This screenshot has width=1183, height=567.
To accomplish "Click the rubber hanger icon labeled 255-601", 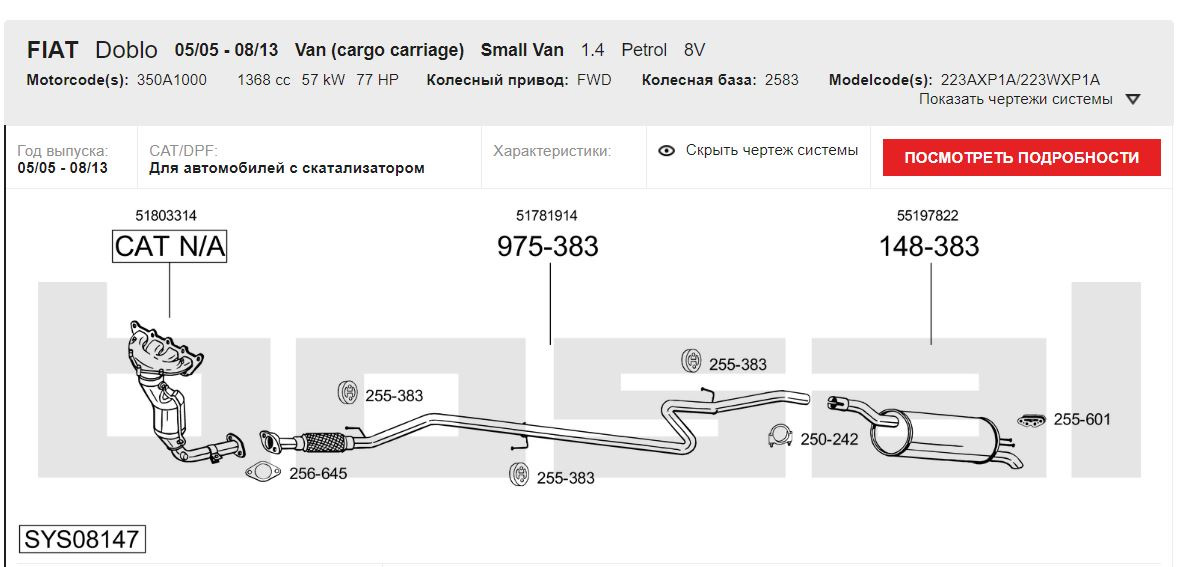I will 1031,420.
